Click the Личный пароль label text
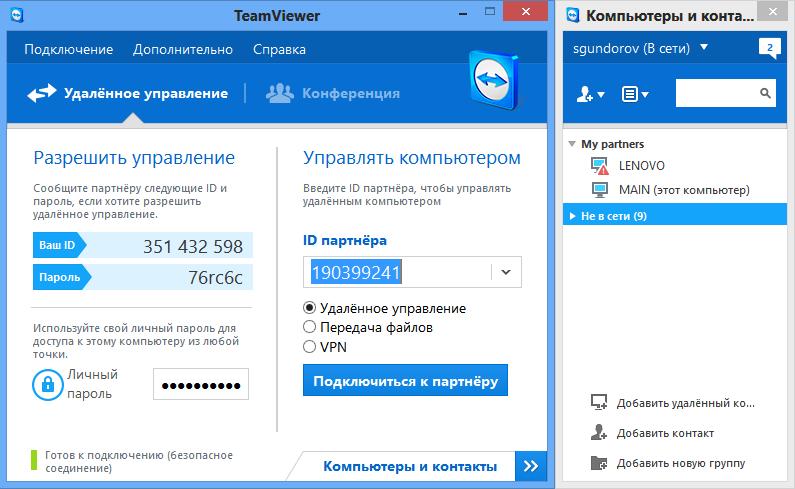 pyautogui.click(x=92, y=384)
